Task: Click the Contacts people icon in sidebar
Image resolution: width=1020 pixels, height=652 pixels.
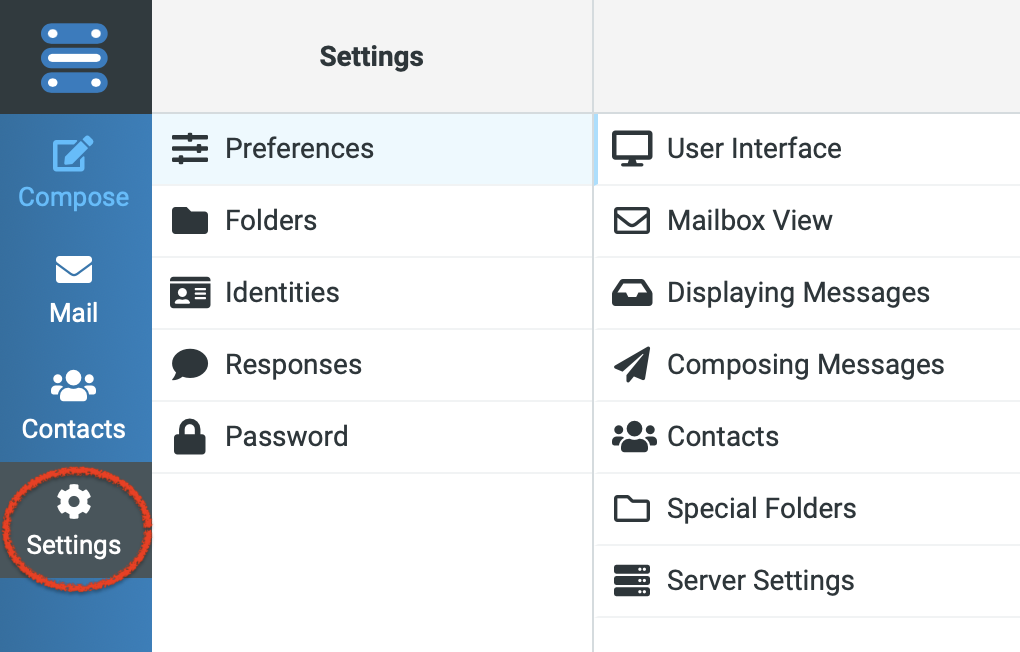Action: tap(74, 385)
